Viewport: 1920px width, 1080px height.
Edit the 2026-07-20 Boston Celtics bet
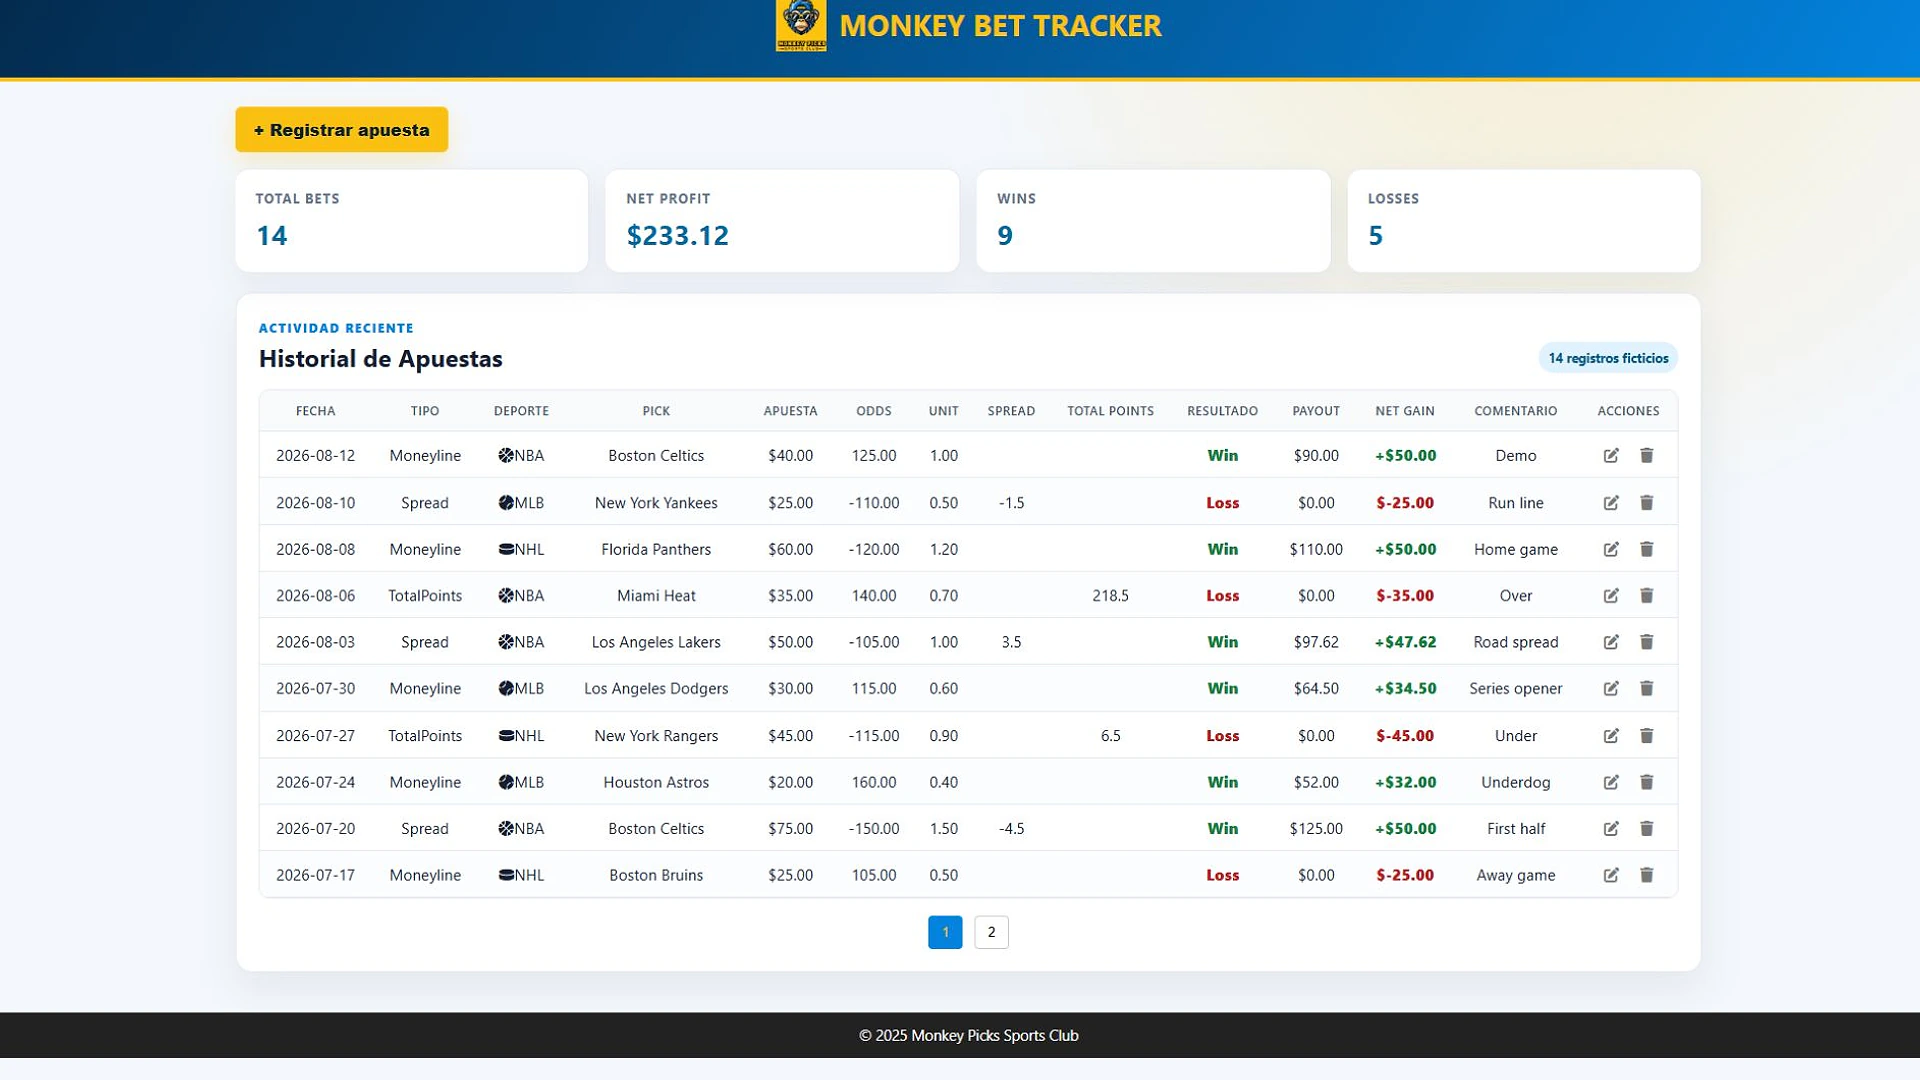click(x=1611, y=829)
